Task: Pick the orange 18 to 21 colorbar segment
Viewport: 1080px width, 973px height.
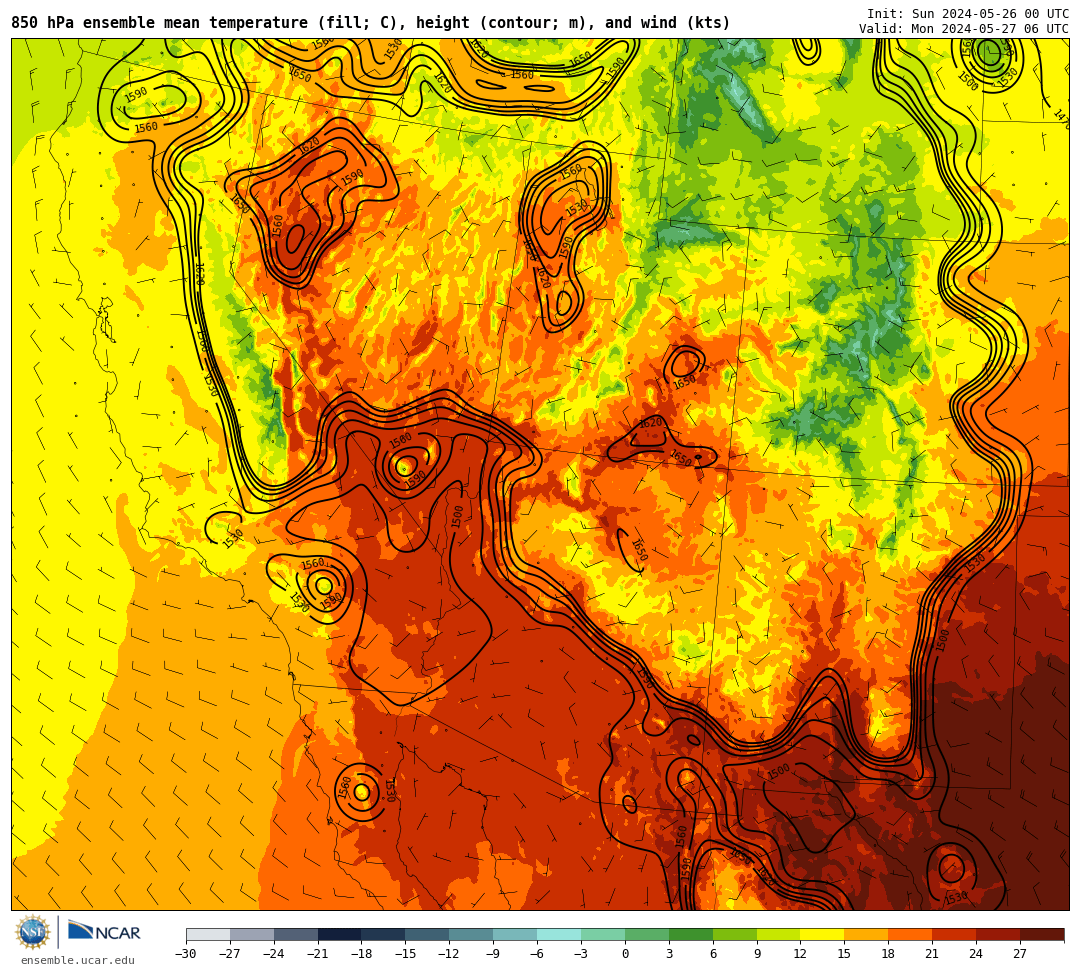Action: tap(911, 934)
